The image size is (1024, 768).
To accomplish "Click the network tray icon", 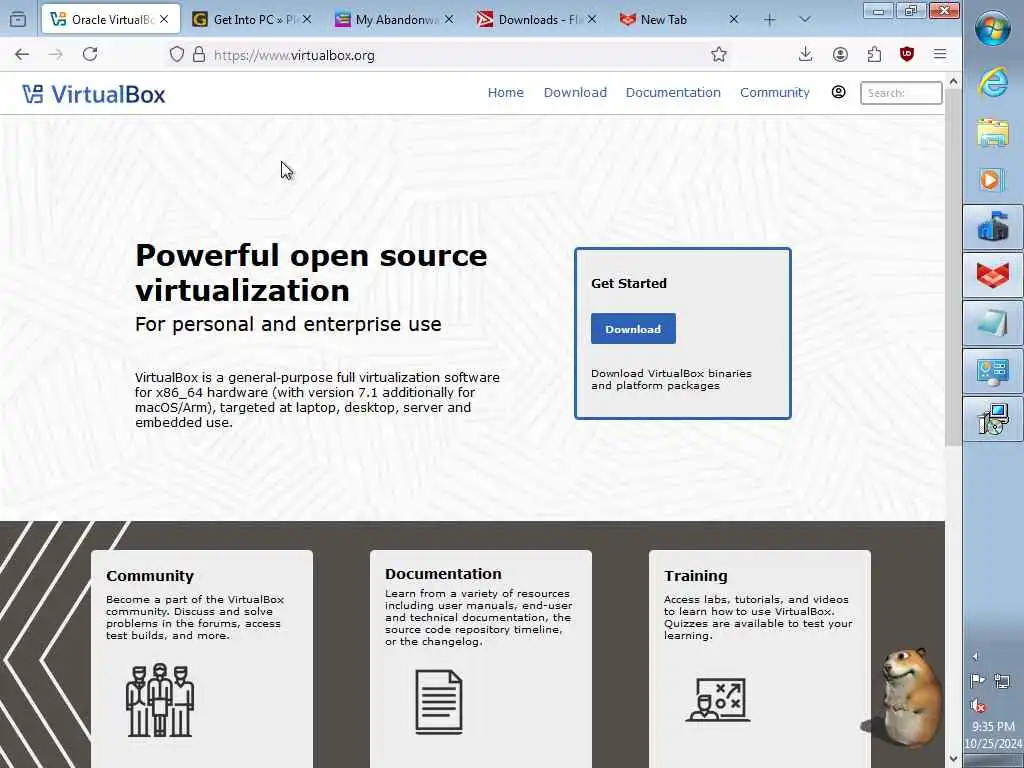I will [1002, 682].
